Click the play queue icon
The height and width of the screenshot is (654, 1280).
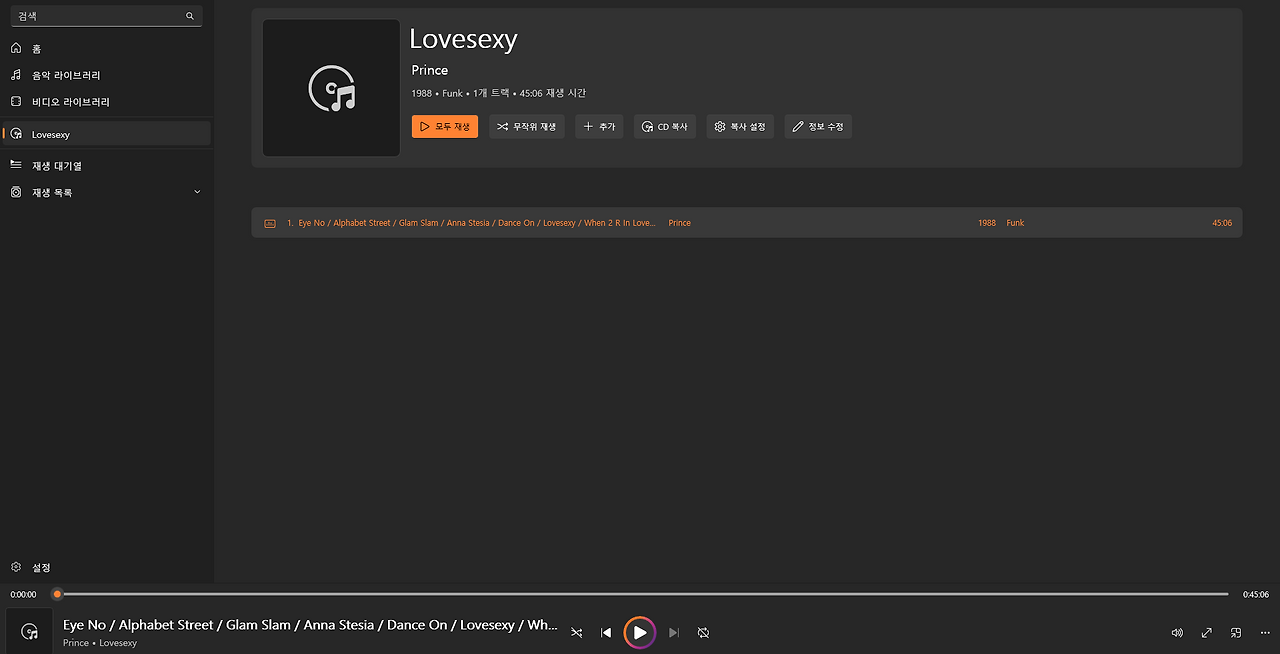click(x=16, y=165)
